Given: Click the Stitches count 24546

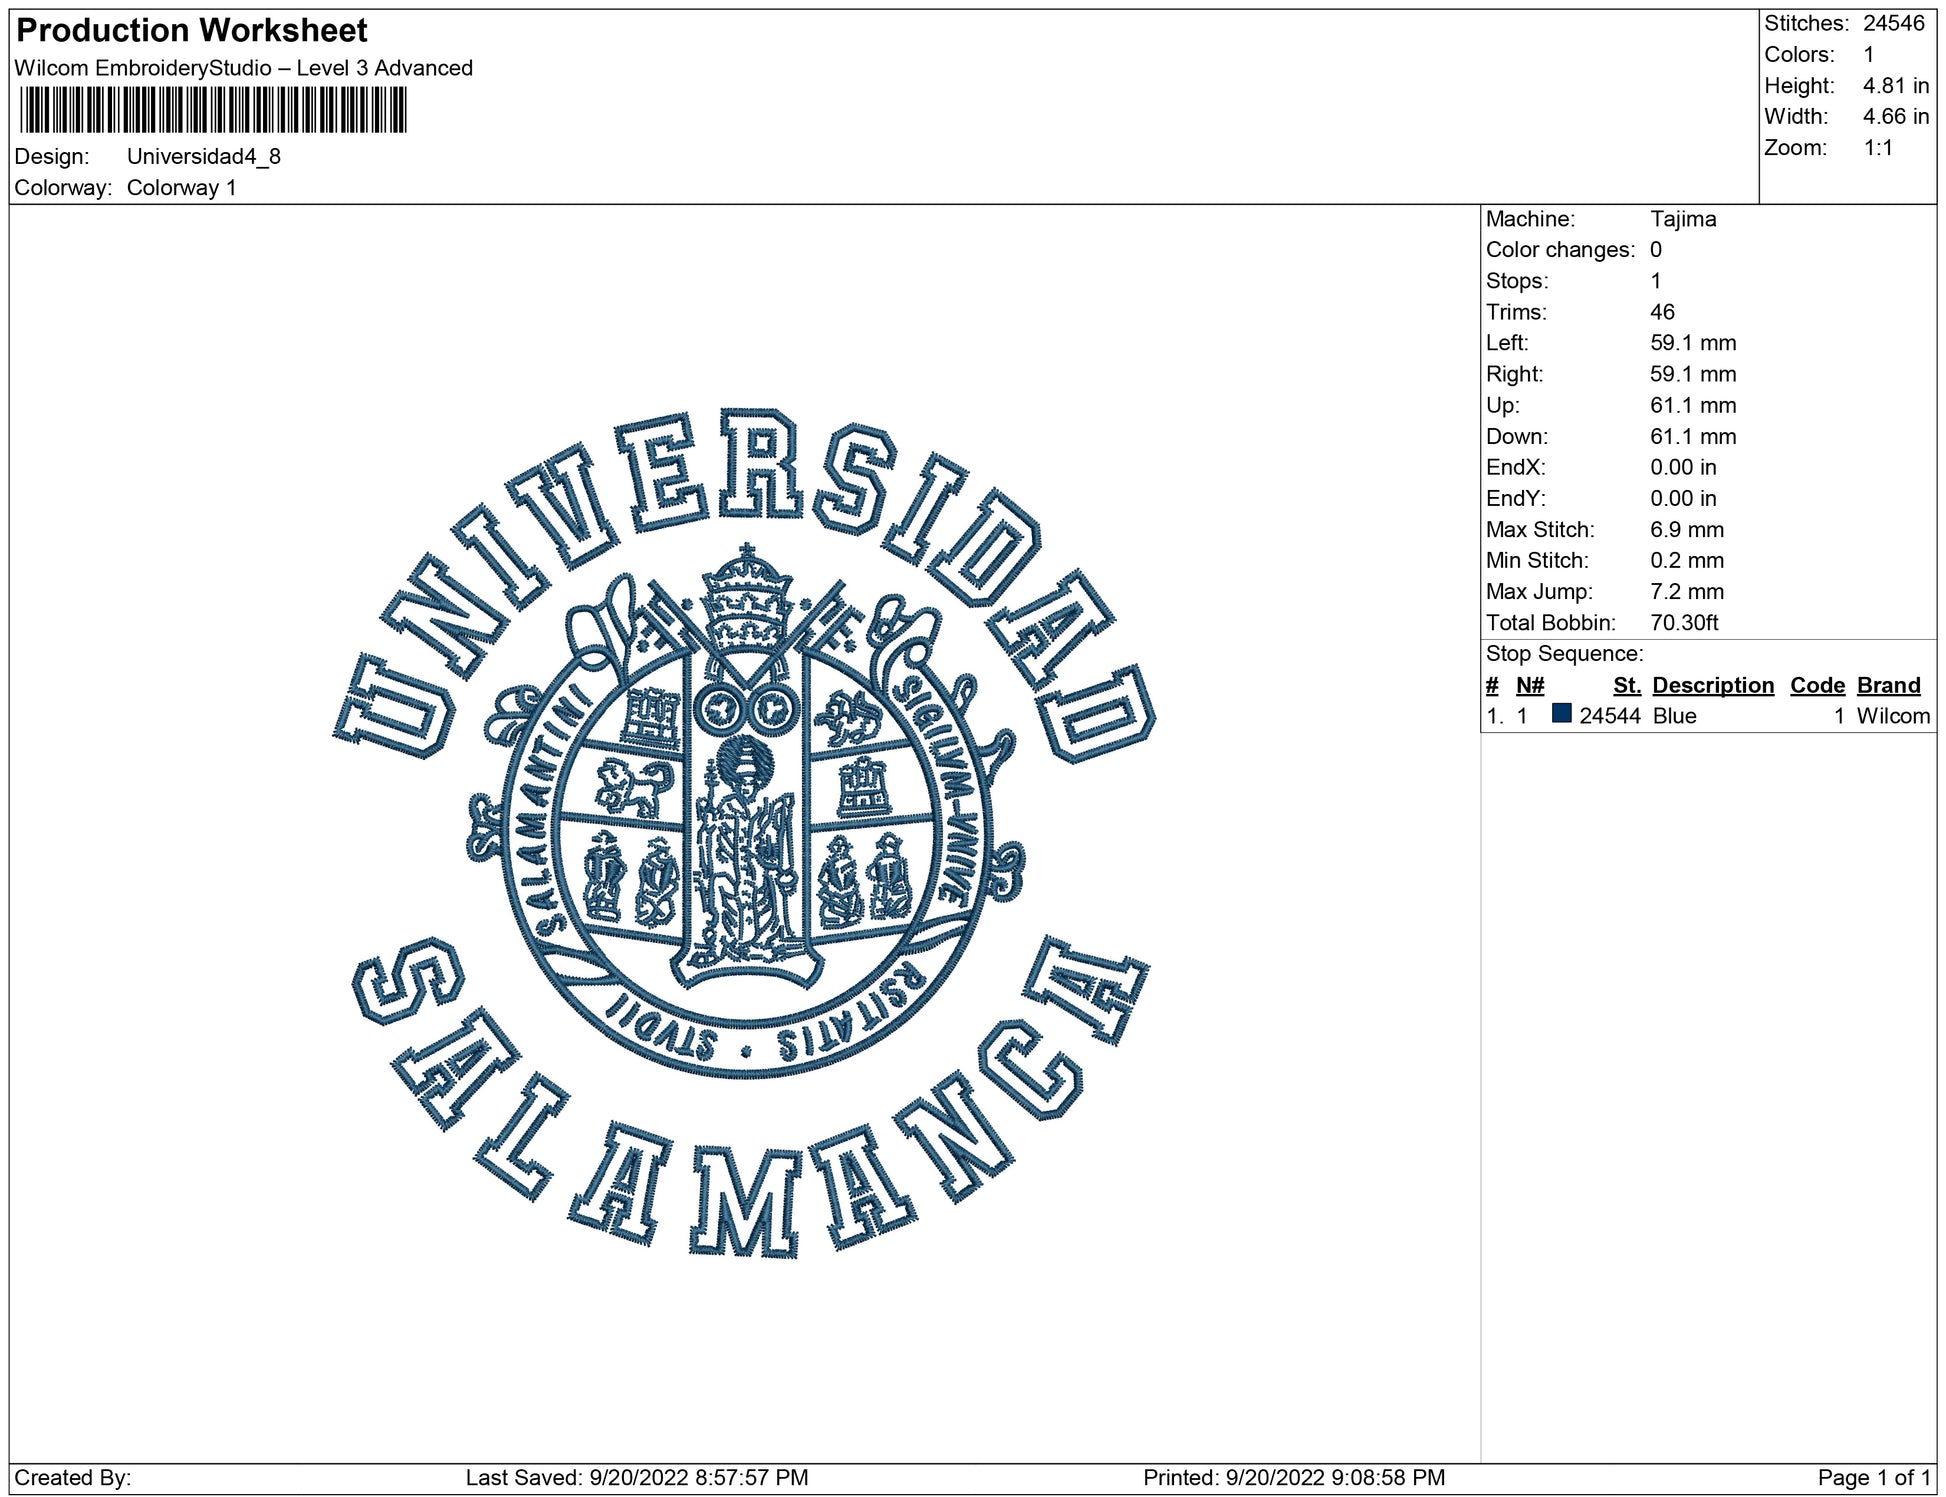Looking at the screenshot, I should point(1892,24).
